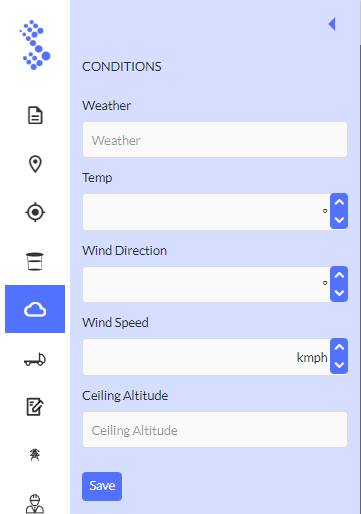Open the worker helmet sidebar icon
This screenshot has width=361, height=514.
pyautogui.click(x=35, y=504)
